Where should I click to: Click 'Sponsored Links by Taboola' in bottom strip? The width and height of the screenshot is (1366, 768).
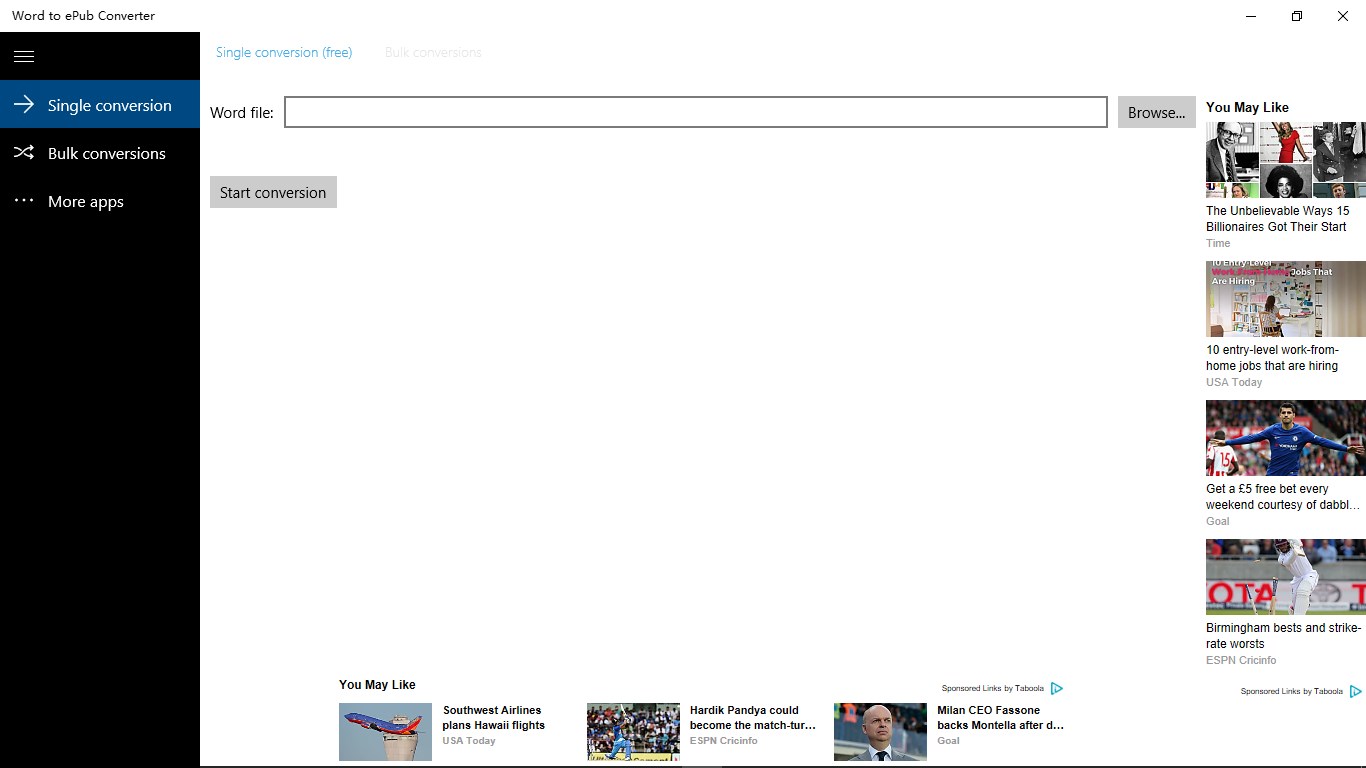point(993,688)
